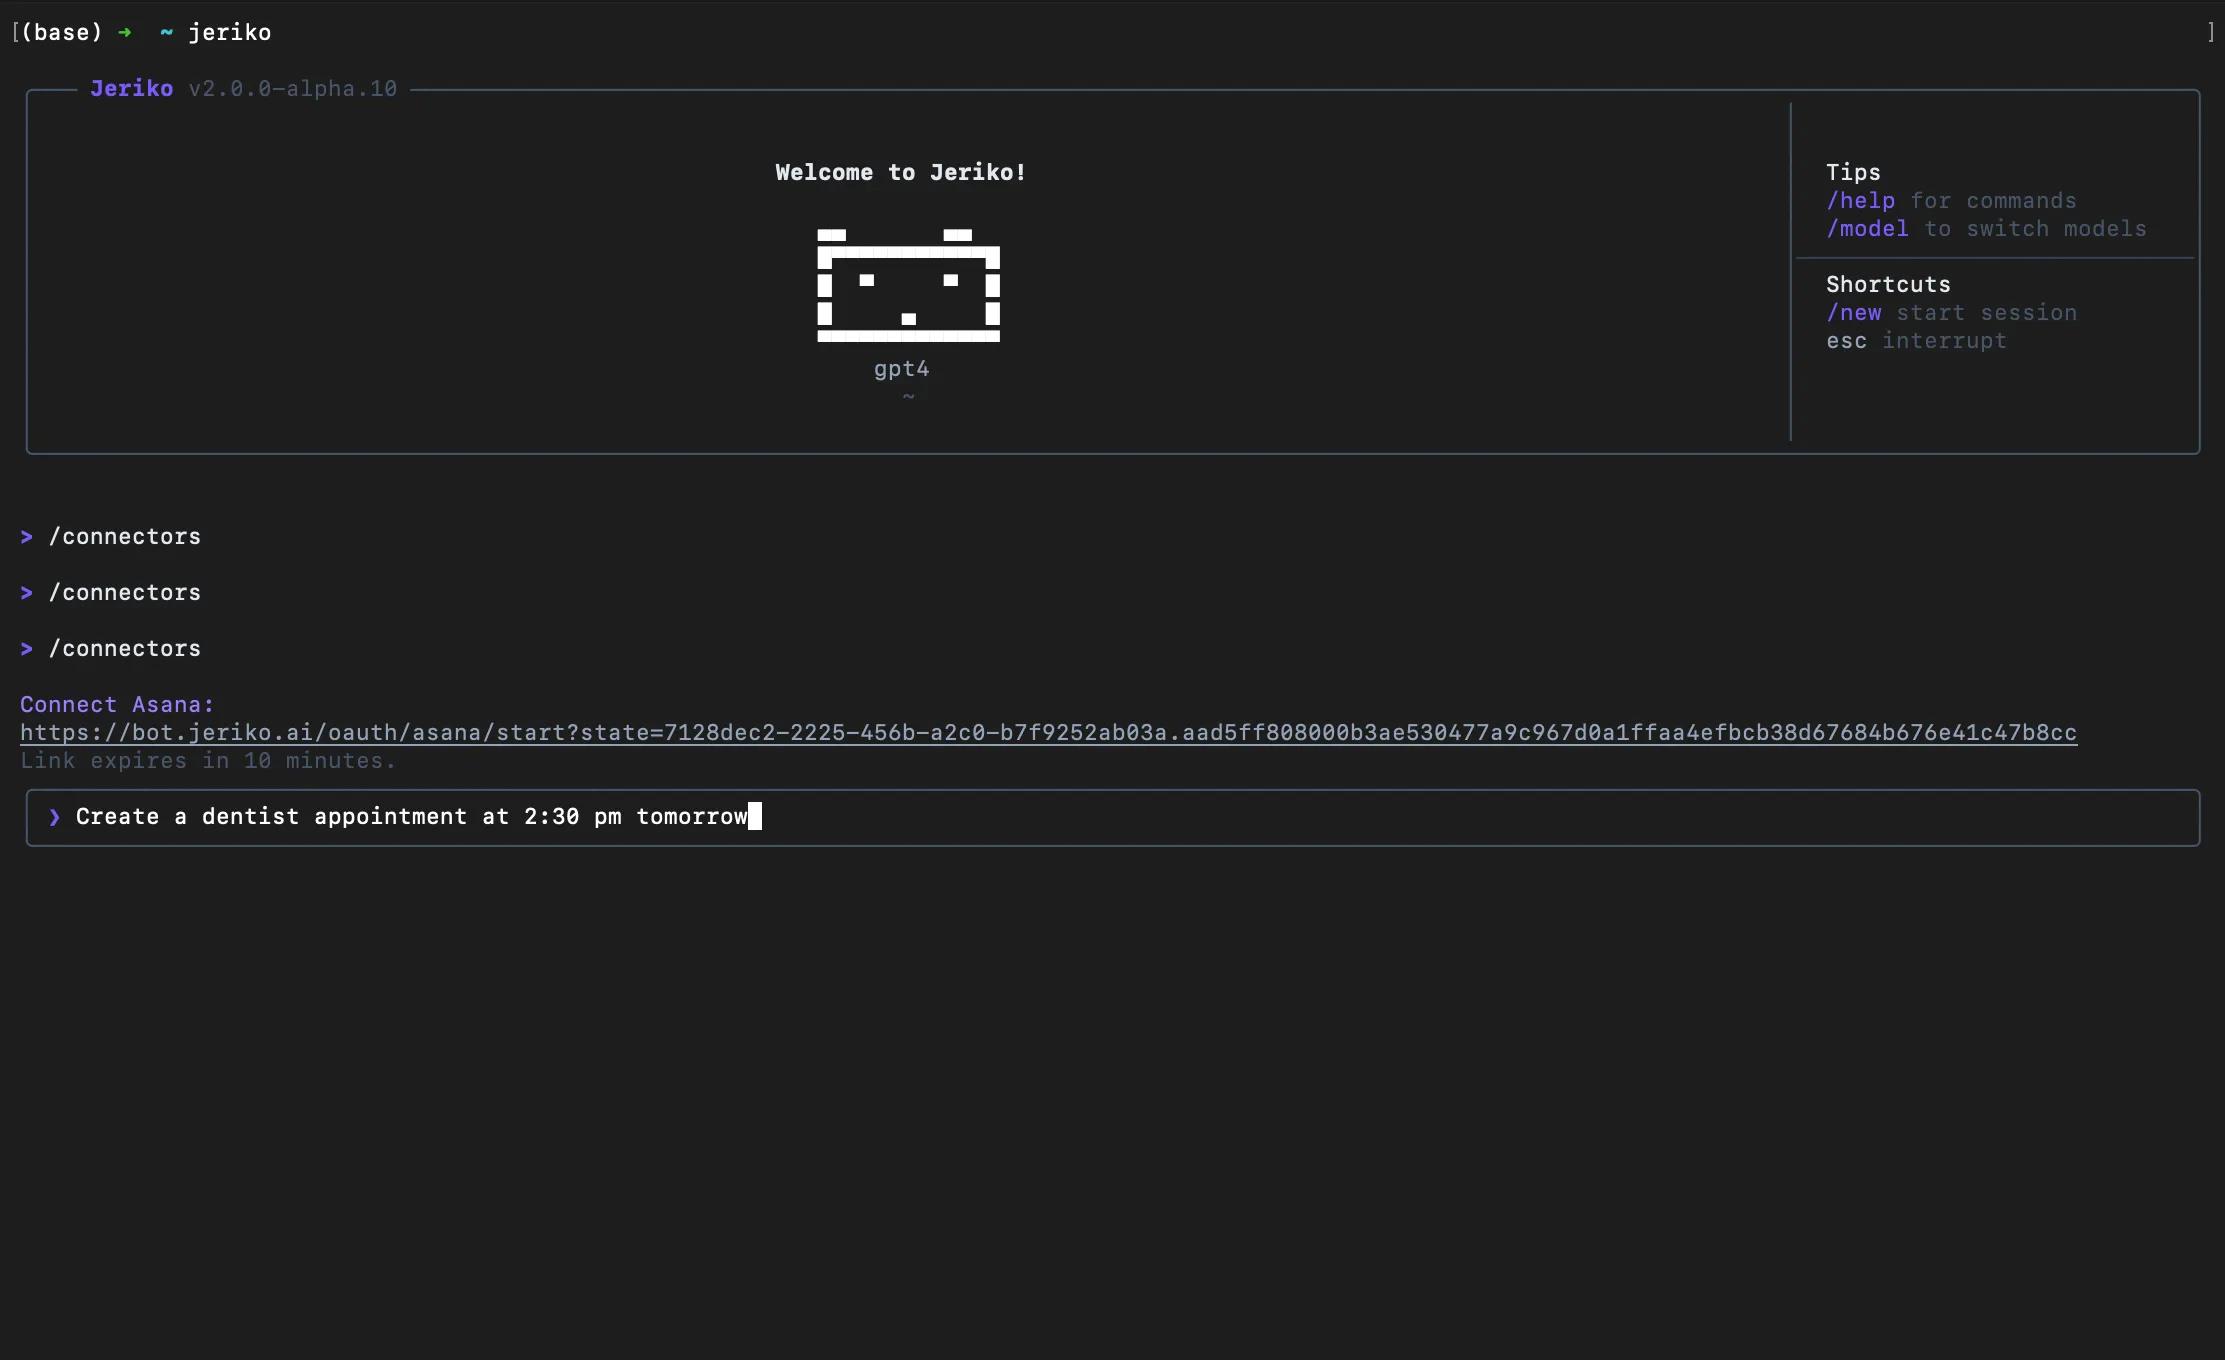
Task: Click prompt arrow beside third /connectors
Action: (x=27, y=649)
